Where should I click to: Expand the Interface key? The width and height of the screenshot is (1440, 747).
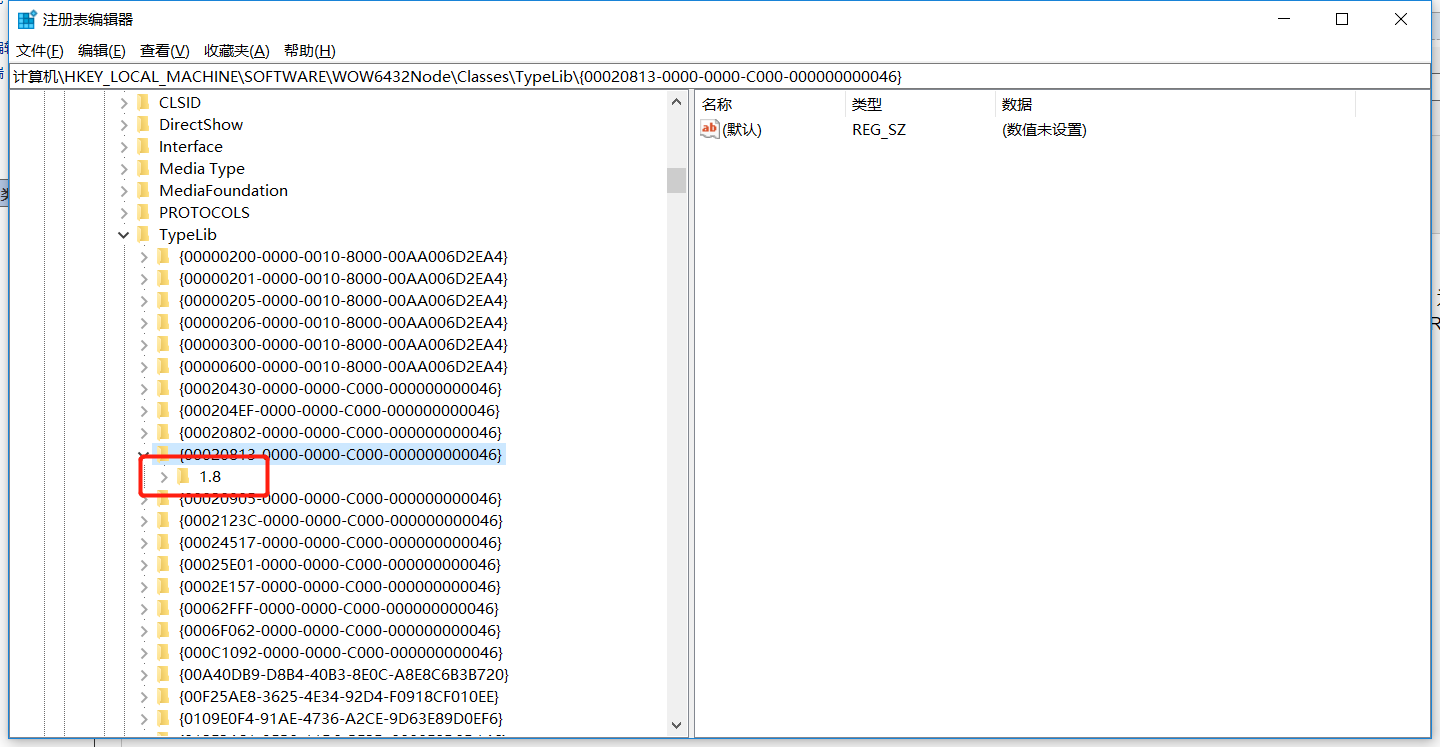coord(124,146)
